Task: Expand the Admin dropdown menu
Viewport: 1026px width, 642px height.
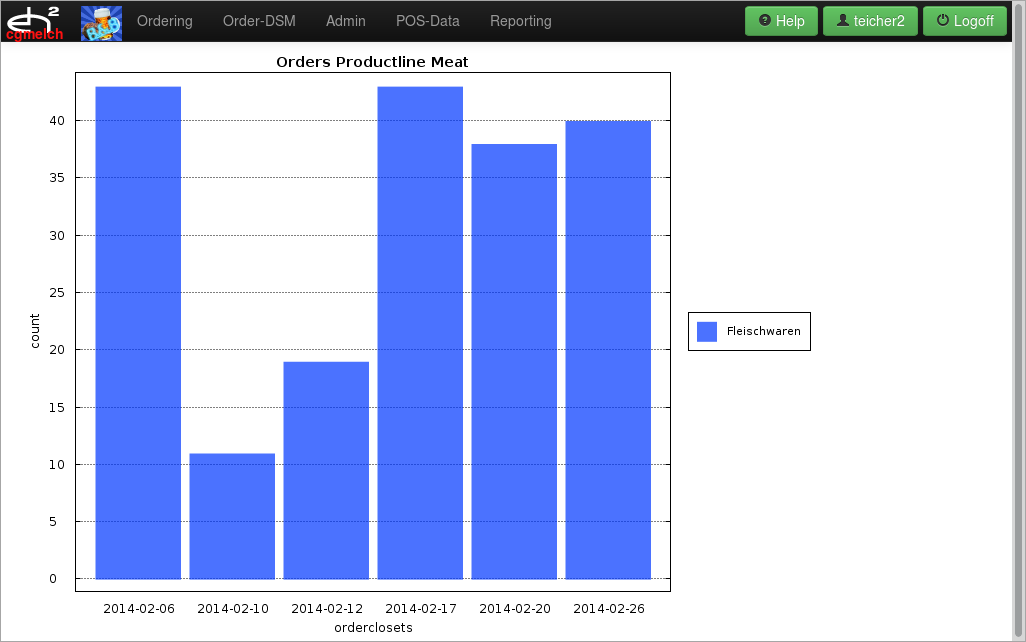Action: [345, 21]
